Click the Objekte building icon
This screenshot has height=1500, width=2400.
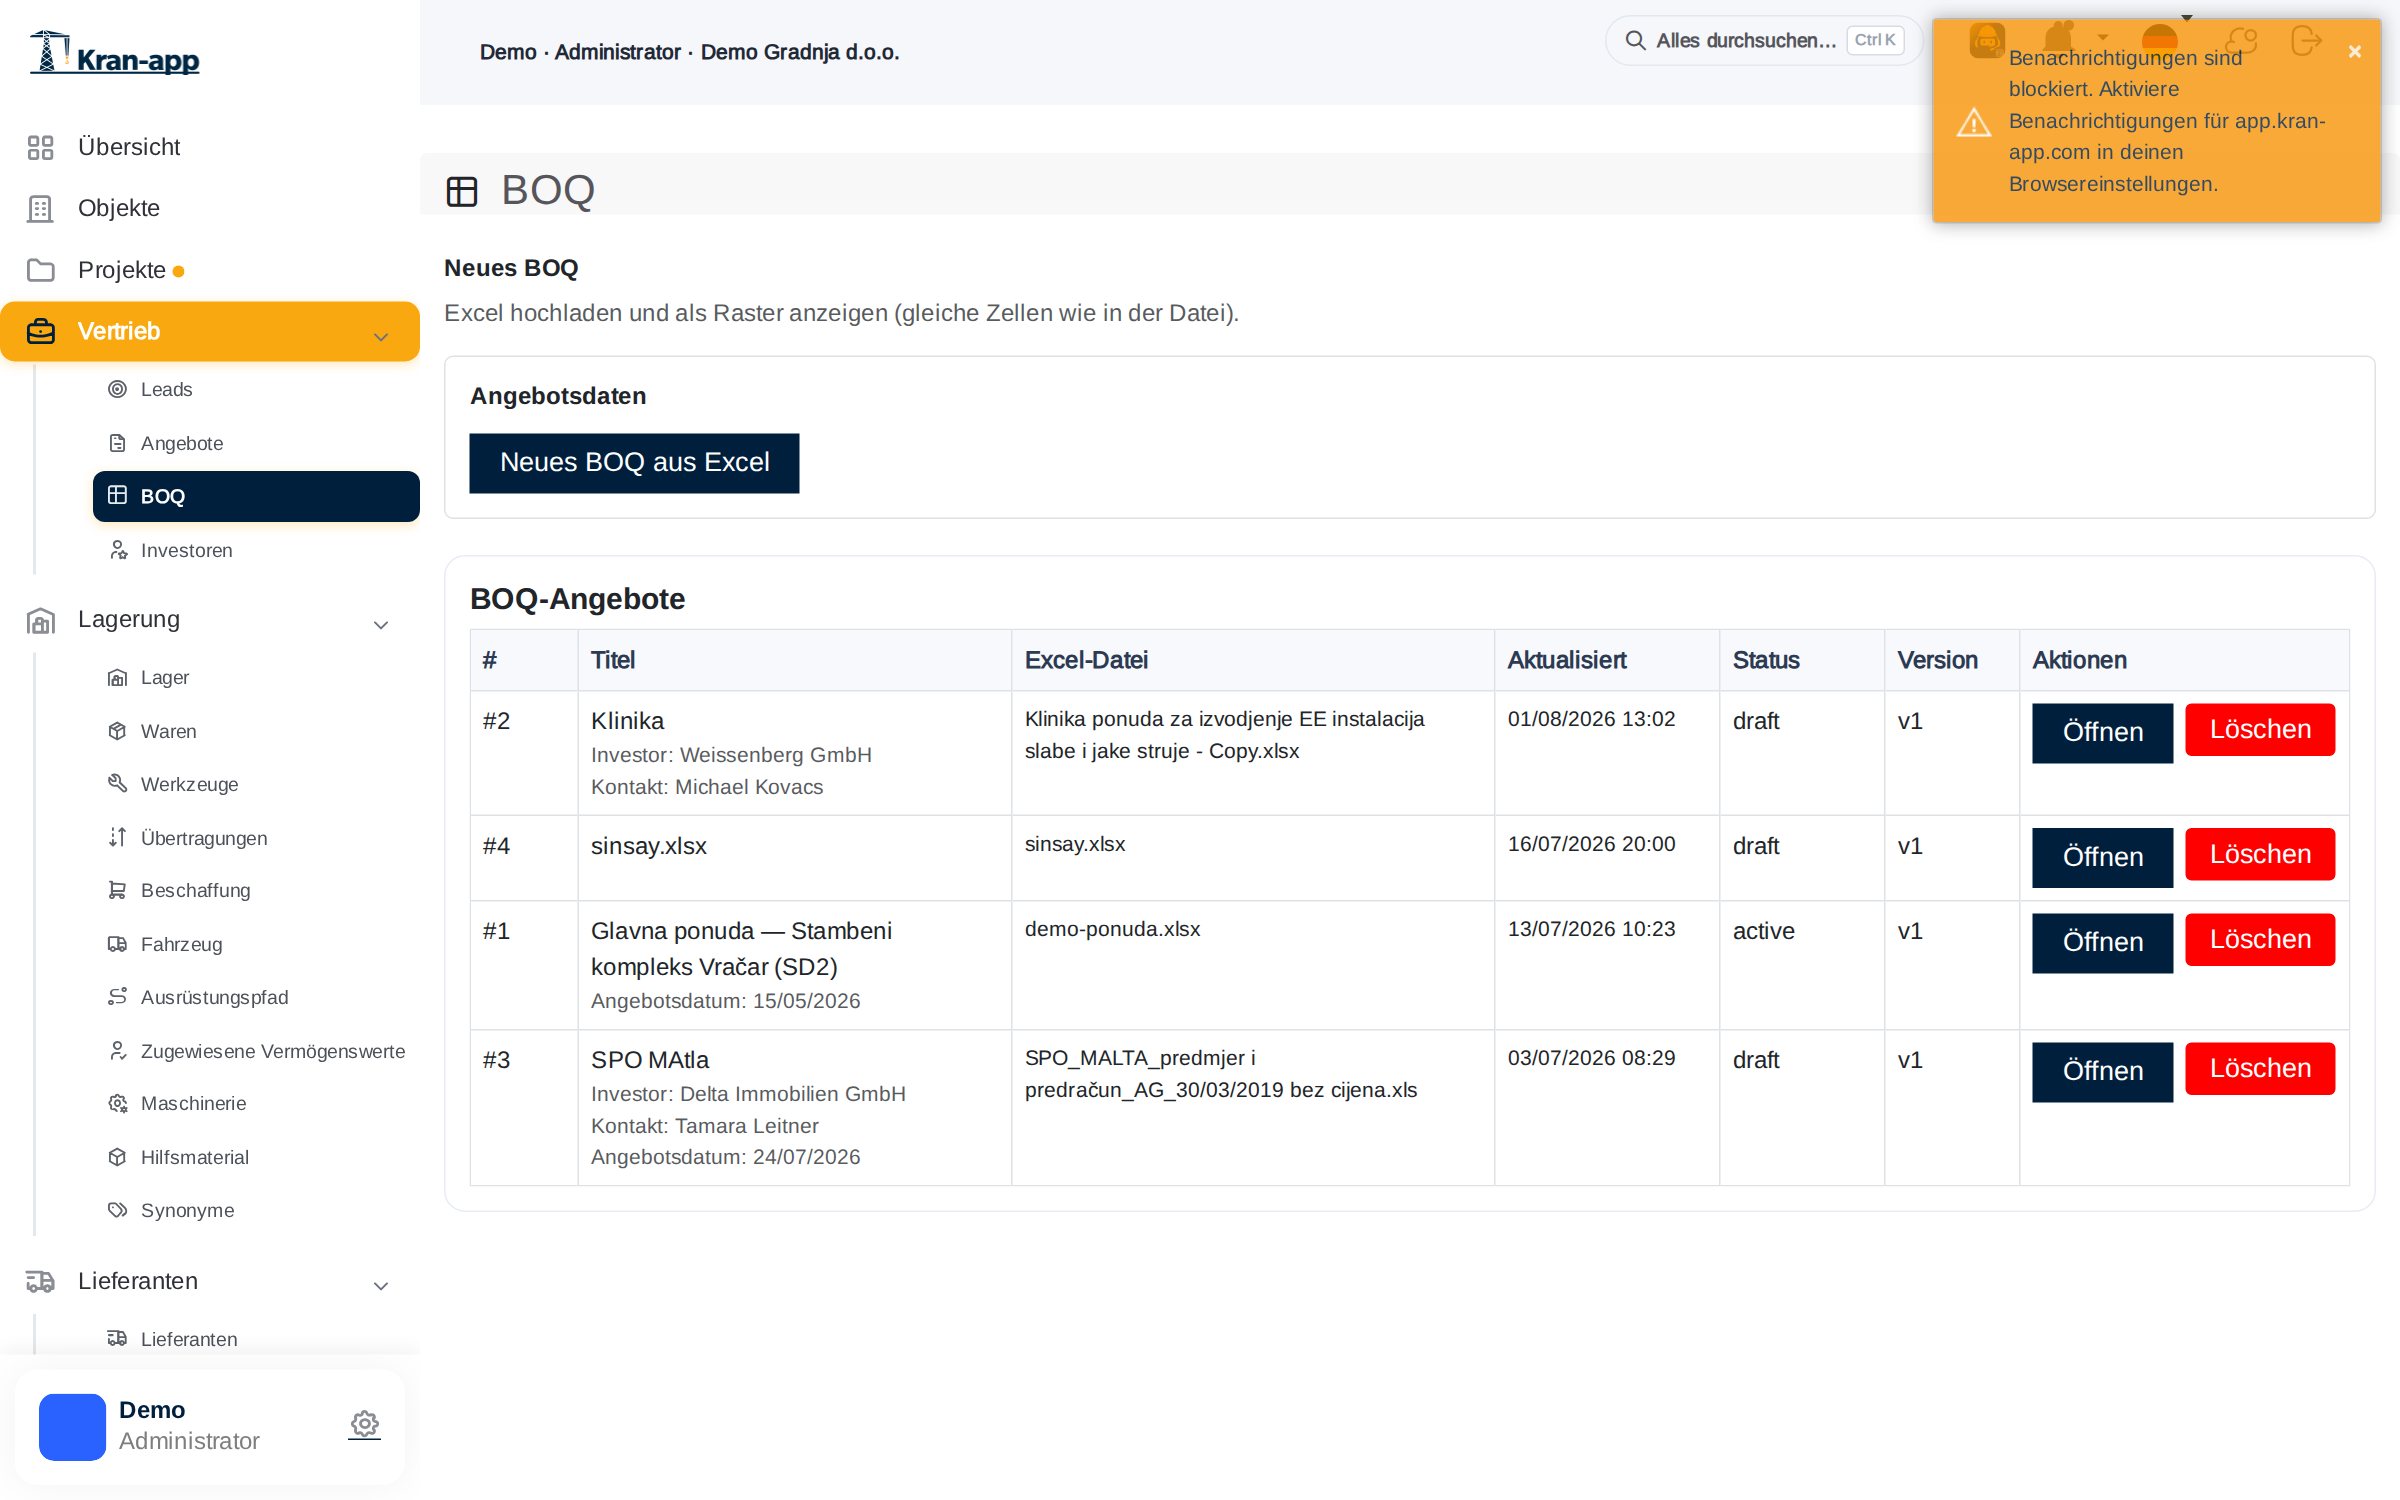pyautogui.click(x=40, y=208)
